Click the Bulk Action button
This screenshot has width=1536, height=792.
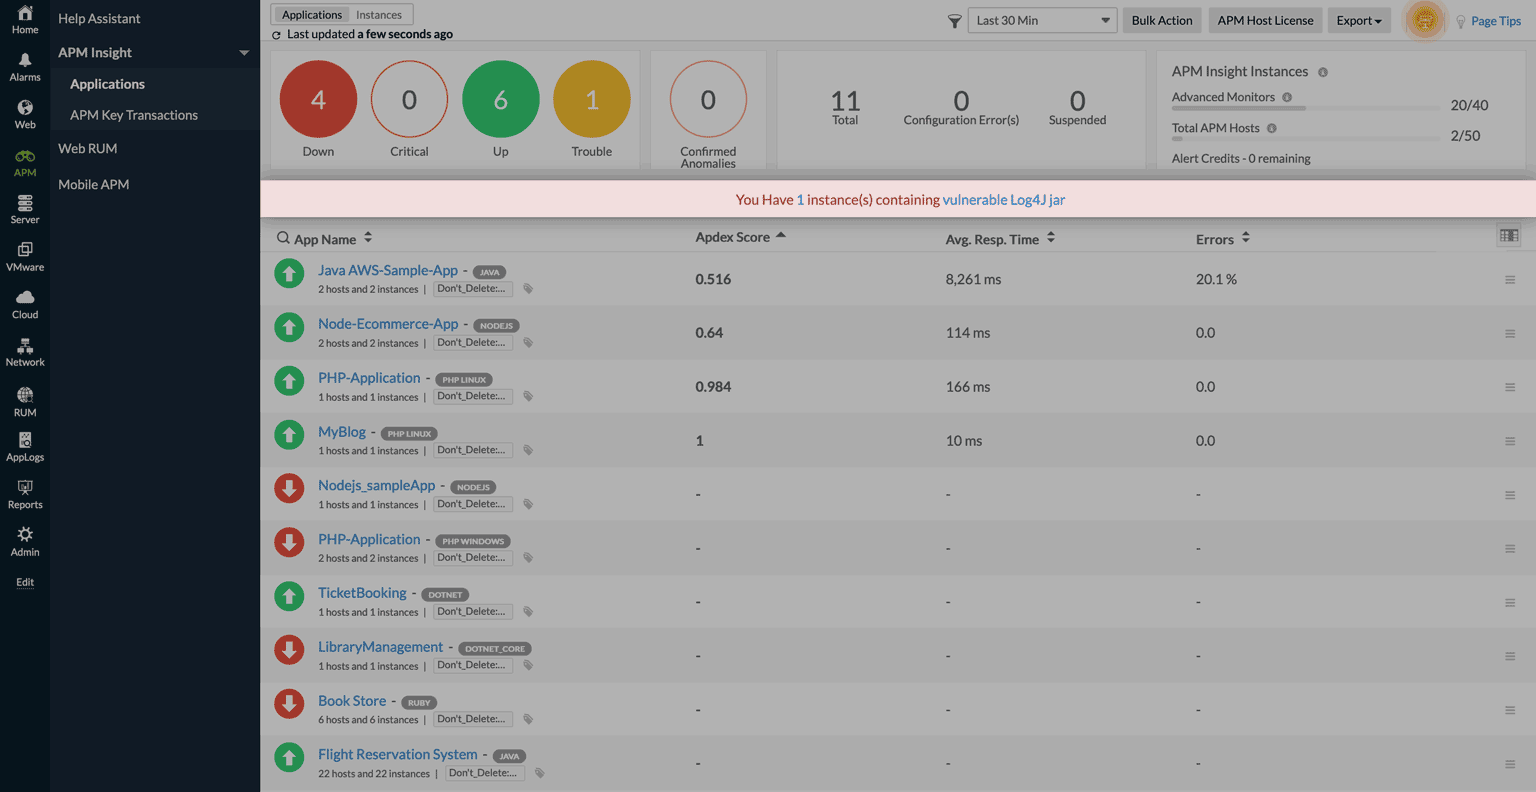(1162, 20)
